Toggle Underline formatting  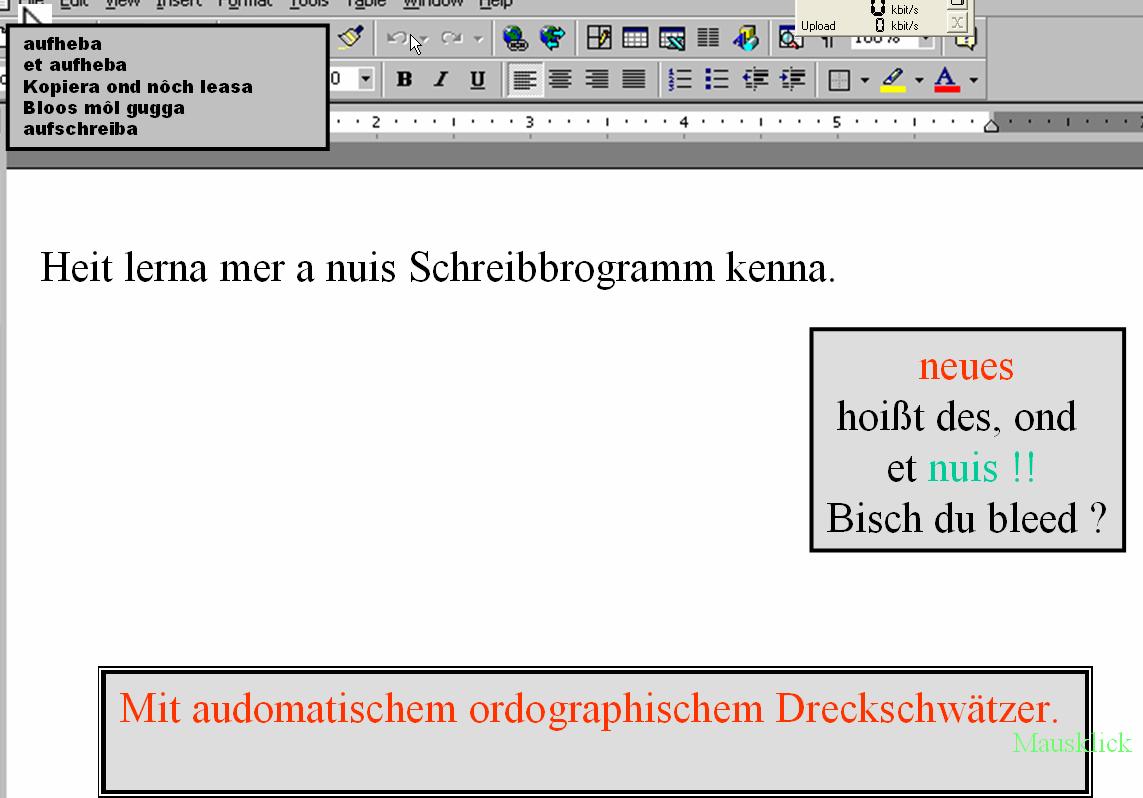point(478,79)
